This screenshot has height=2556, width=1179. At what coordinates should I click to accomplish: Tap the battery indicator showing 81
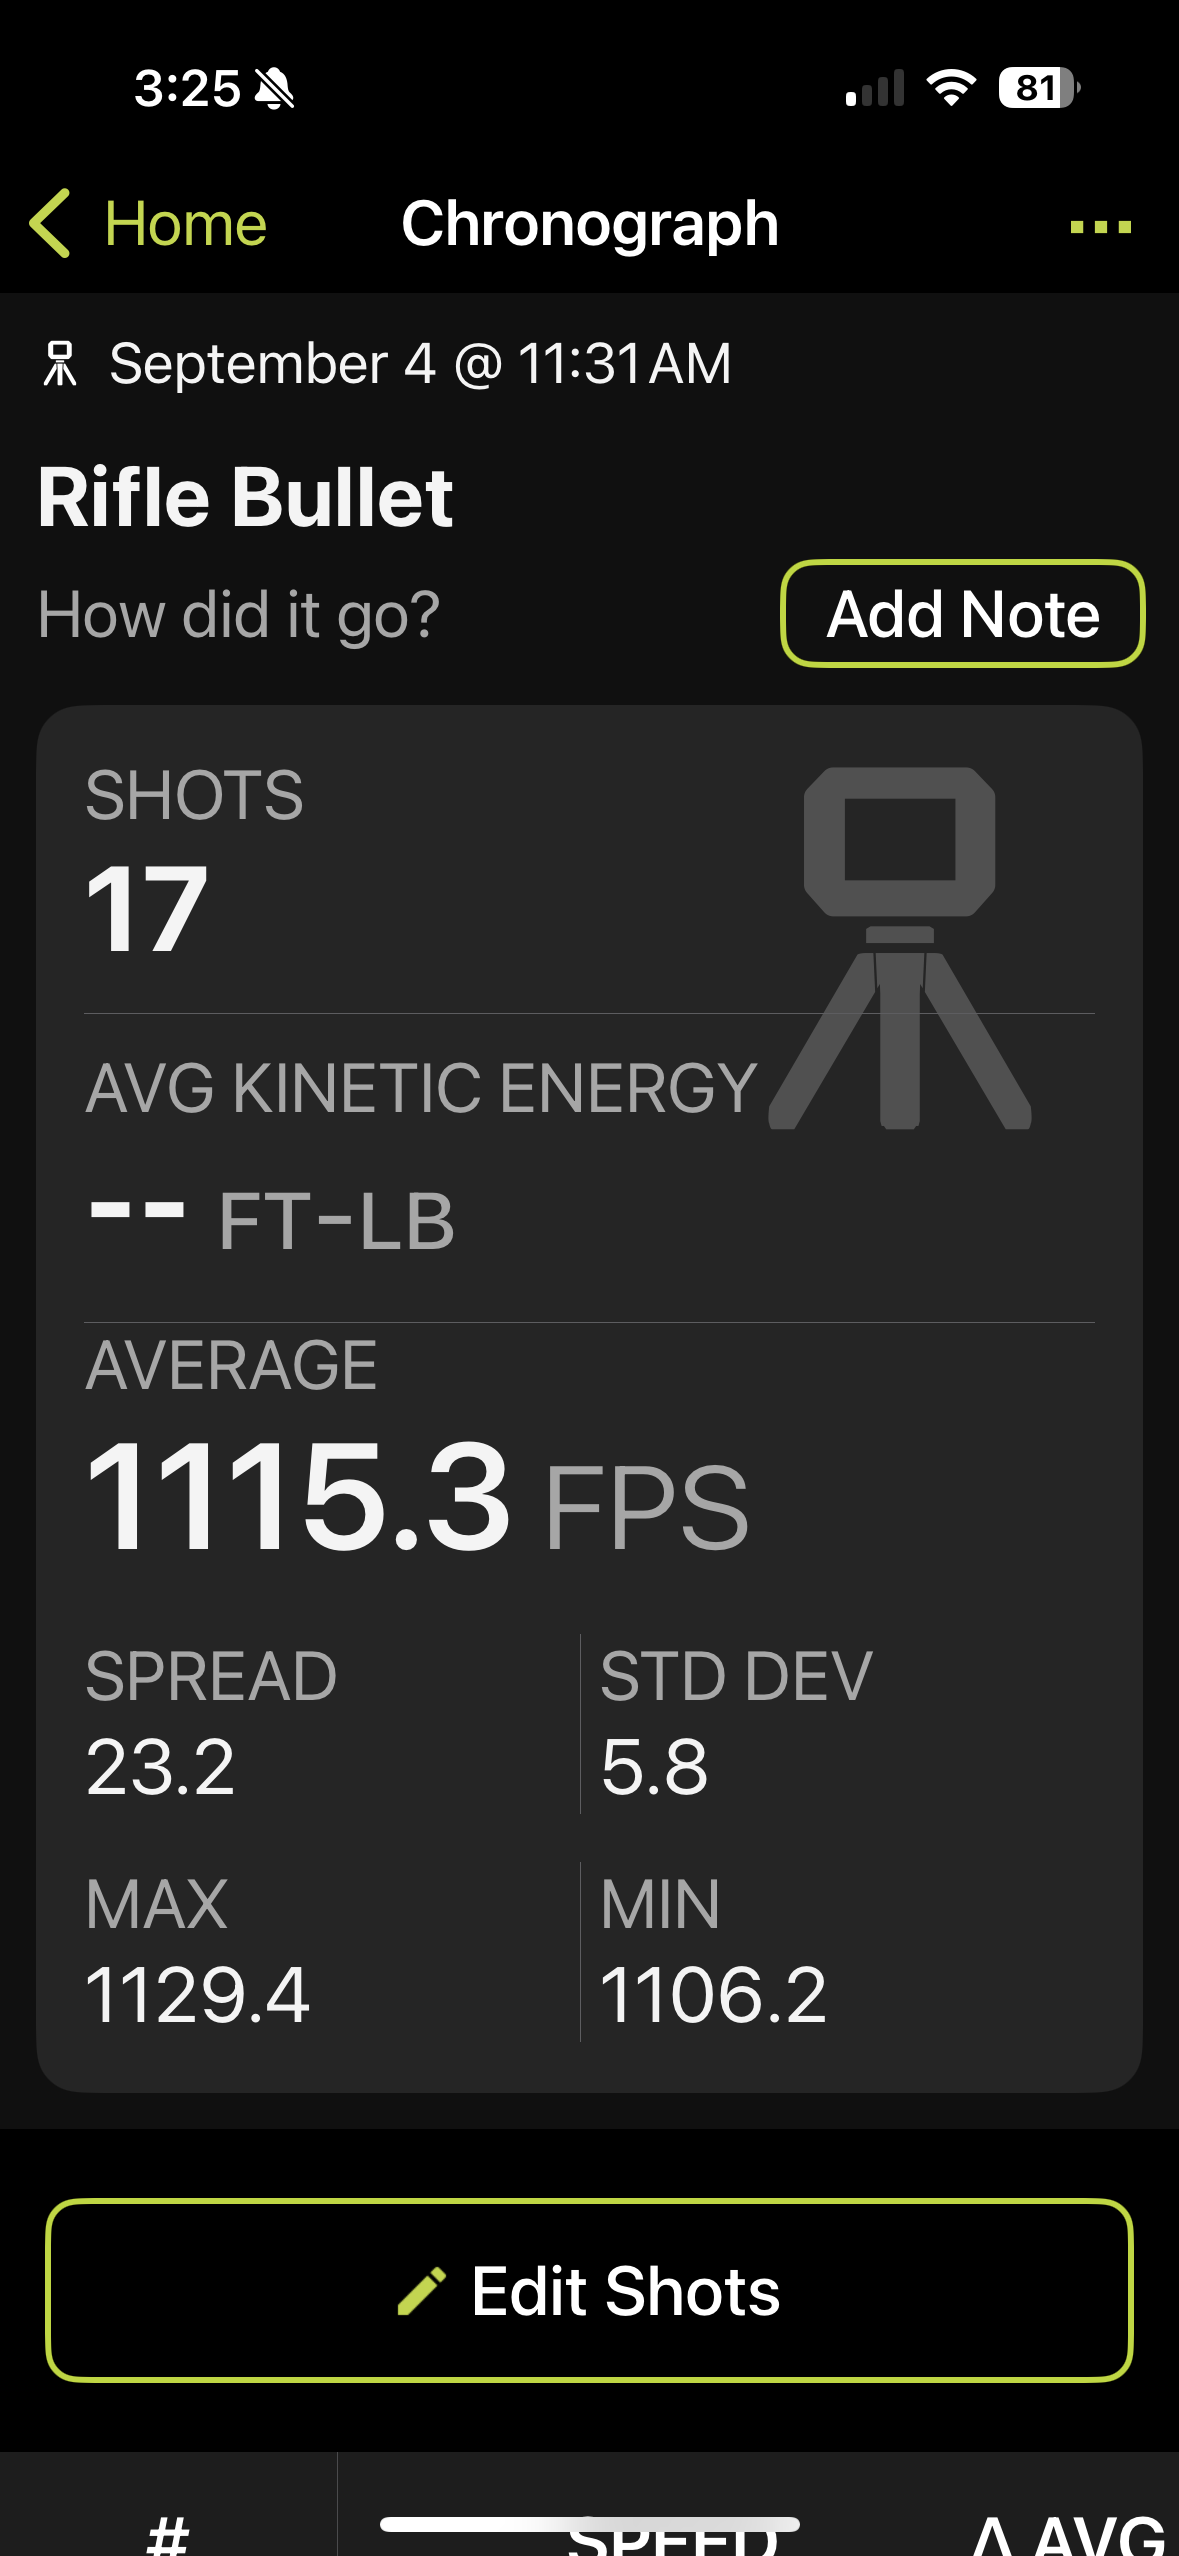tap(1038, 88)
